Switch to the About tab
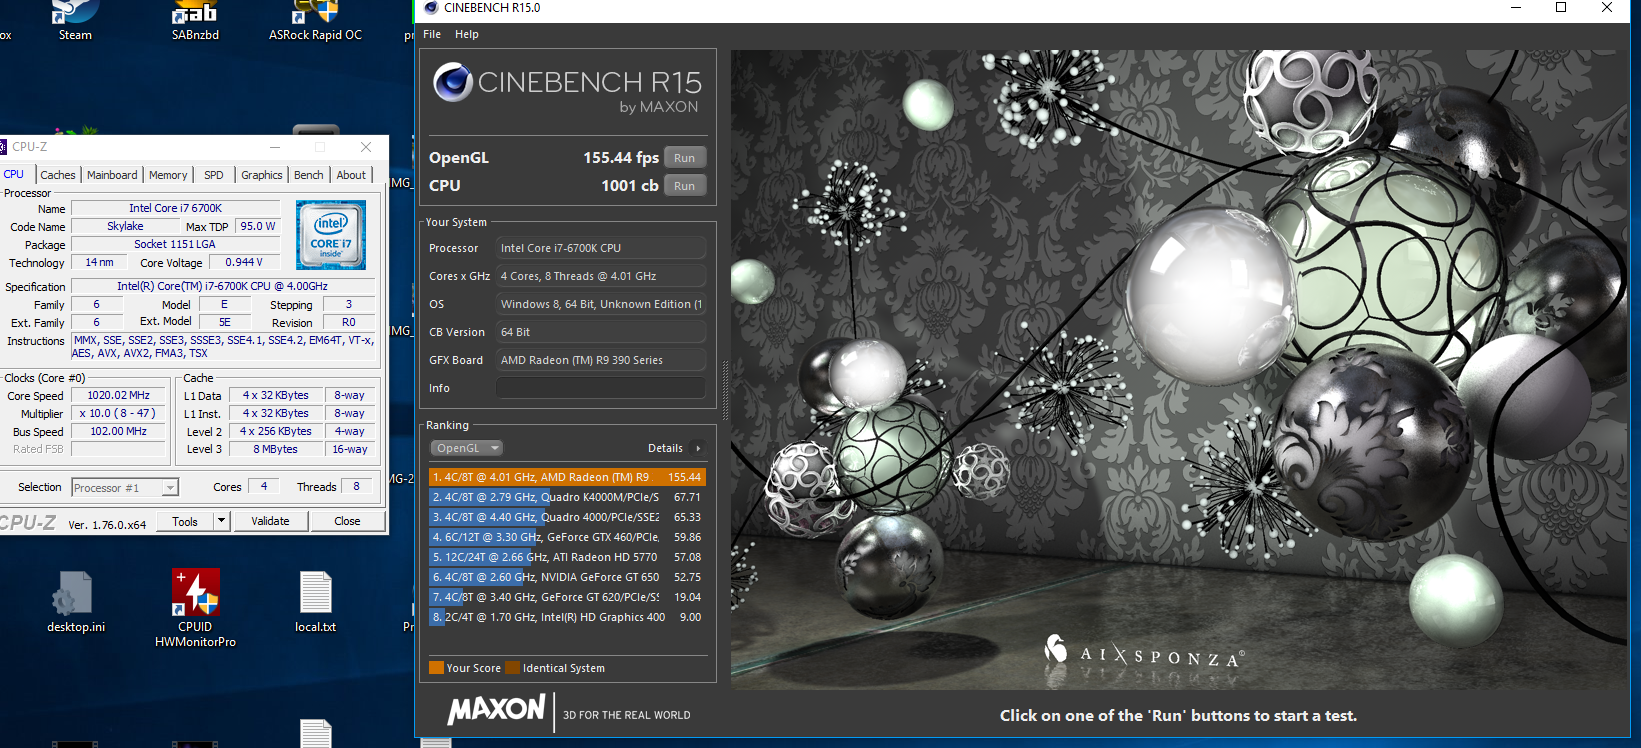 [x=351, y=175]
